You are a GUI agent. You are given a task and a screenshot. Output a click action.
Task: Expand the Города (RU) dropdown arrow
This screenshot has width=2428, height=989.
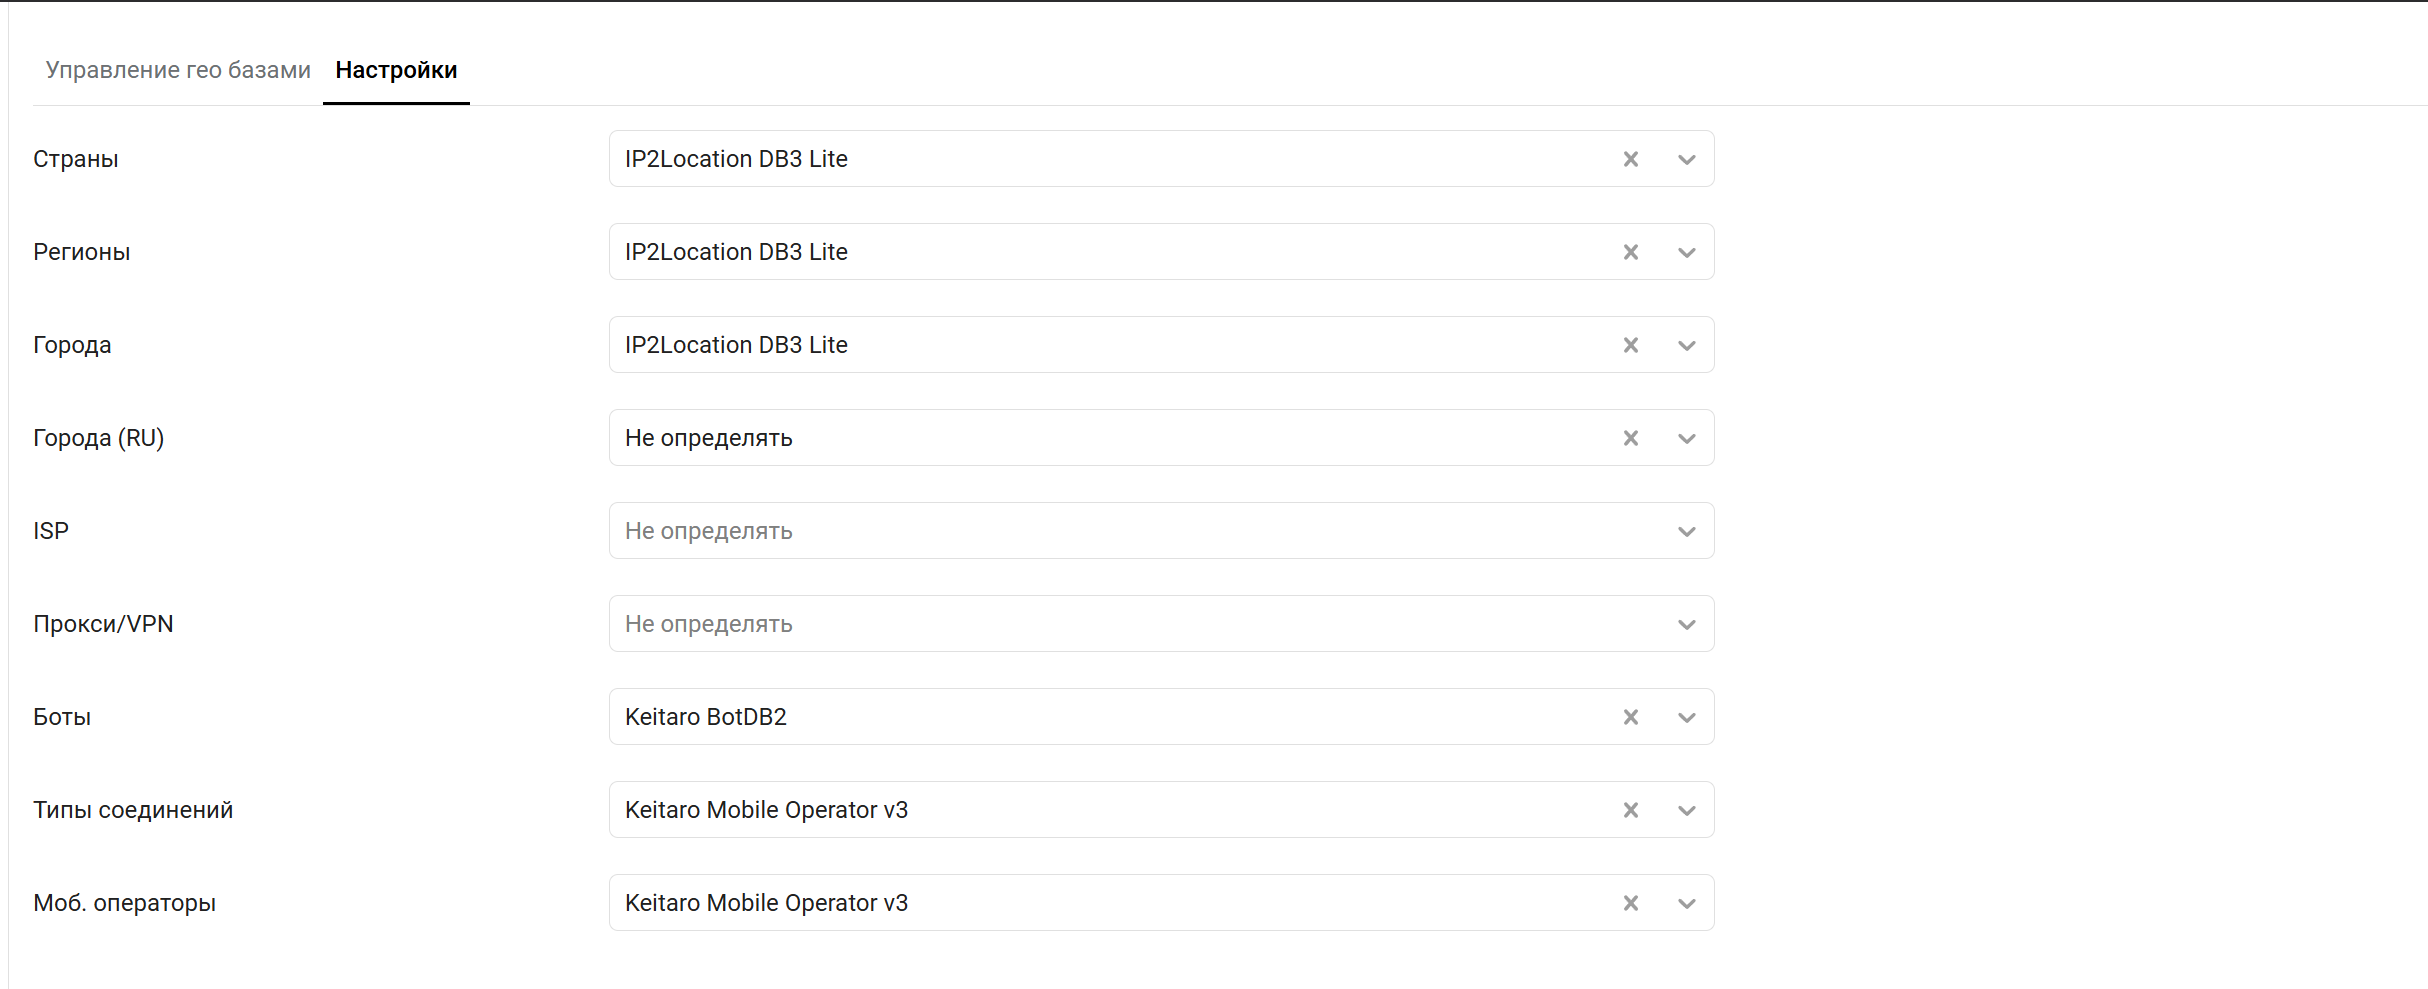coord(1686,439)
